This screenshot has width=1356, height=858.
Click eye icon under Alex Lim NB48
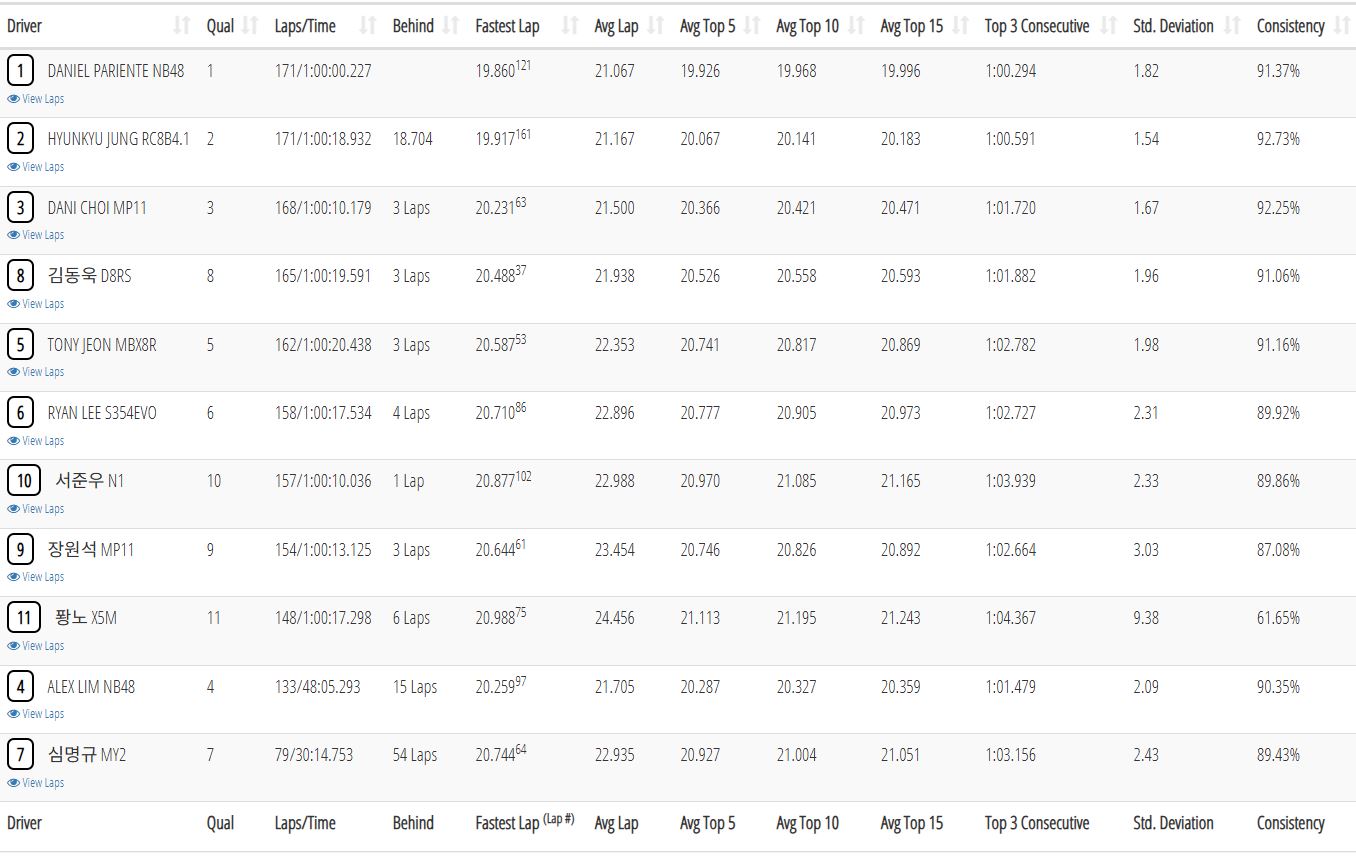point(13,714)
